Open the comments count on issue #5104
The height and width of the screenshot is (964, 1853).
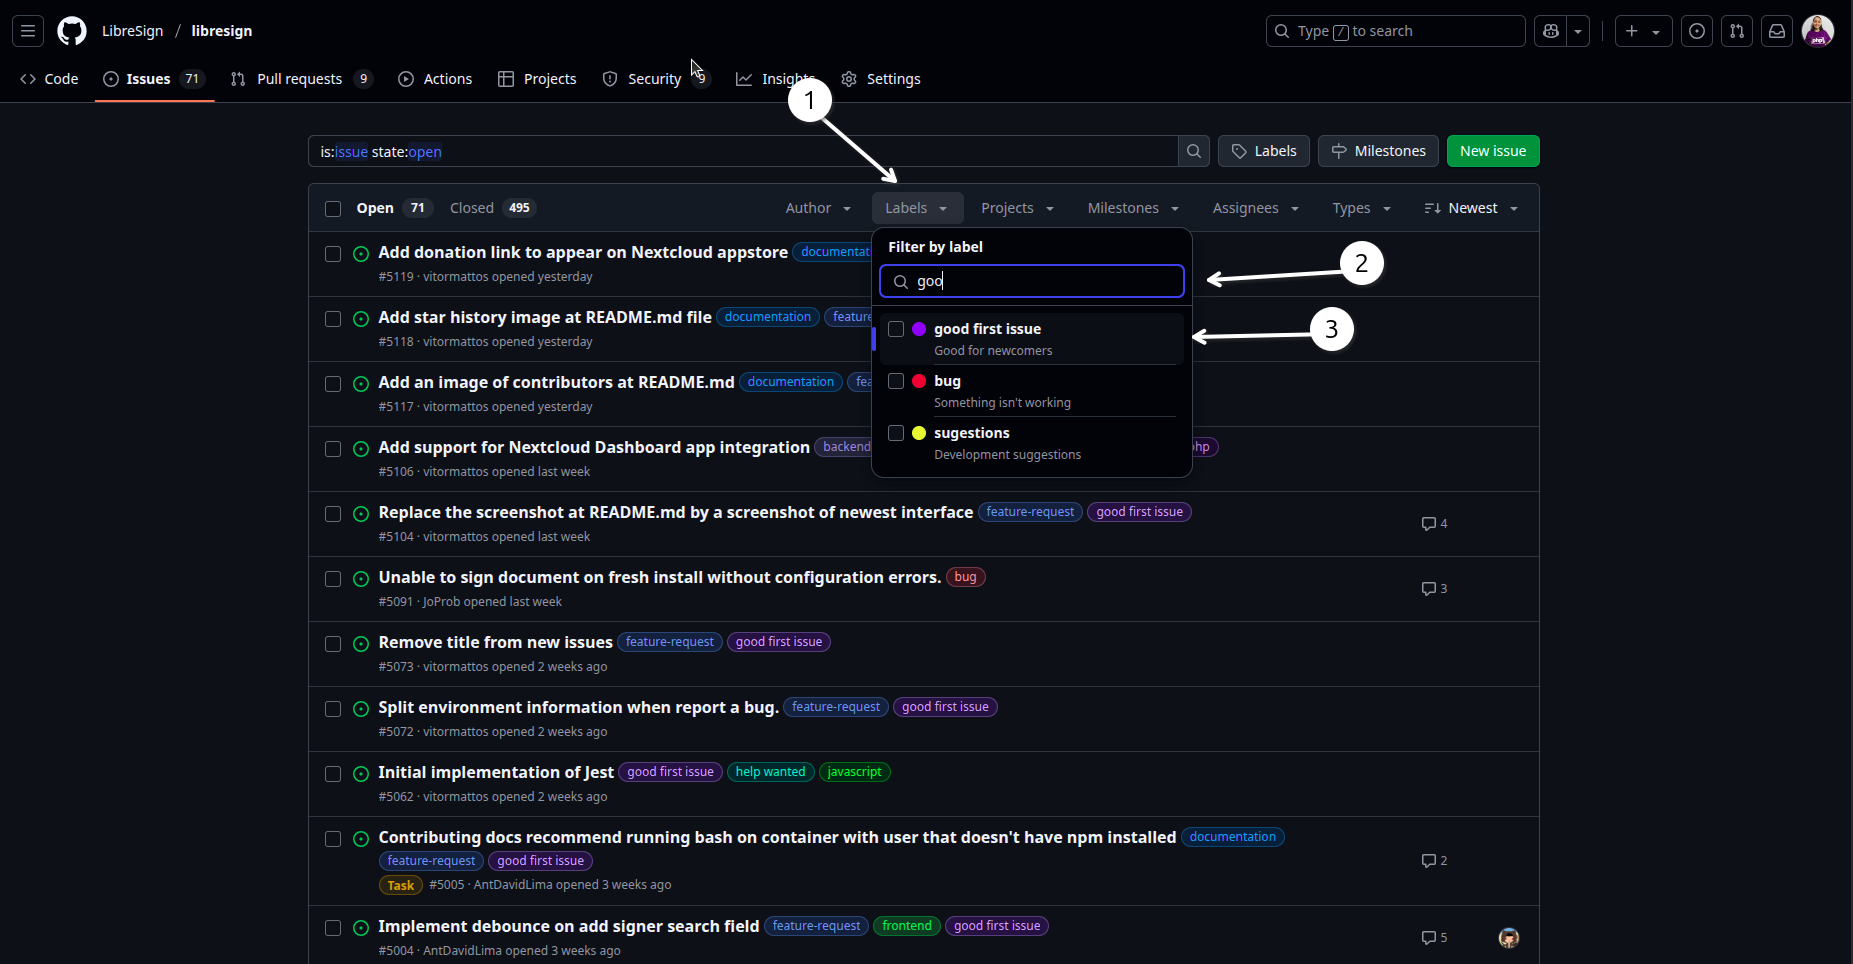click(1434, 524)
